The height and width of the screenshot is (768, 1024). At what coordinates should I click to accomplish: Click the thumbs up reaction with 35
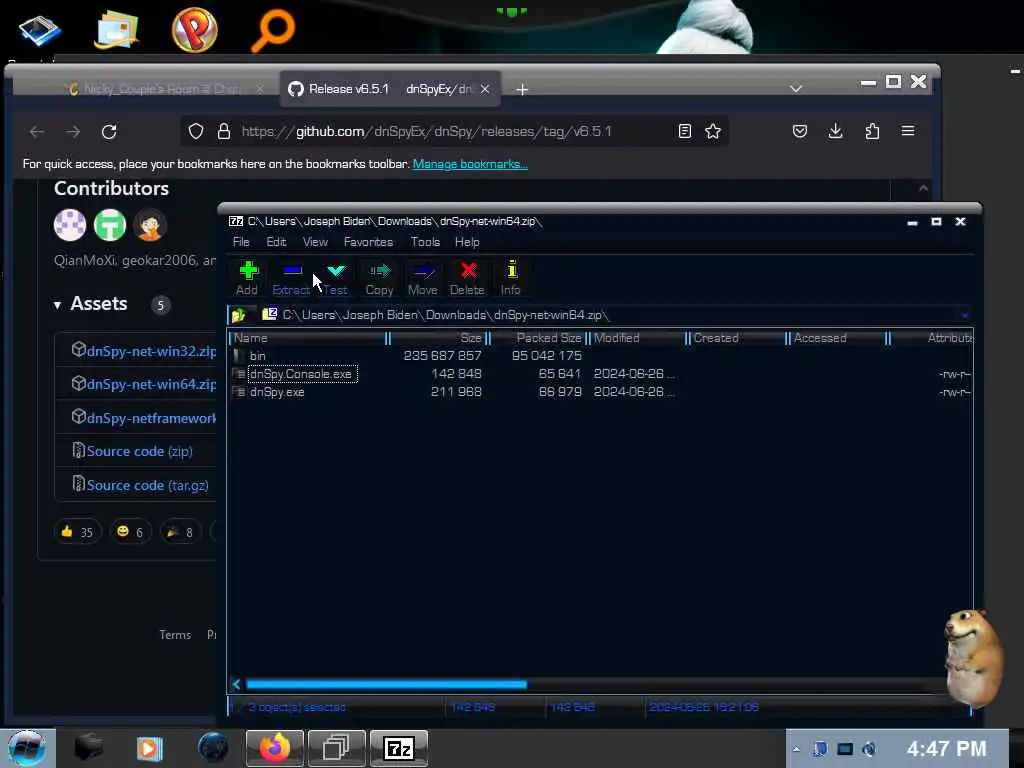click(x=78, y=532)
